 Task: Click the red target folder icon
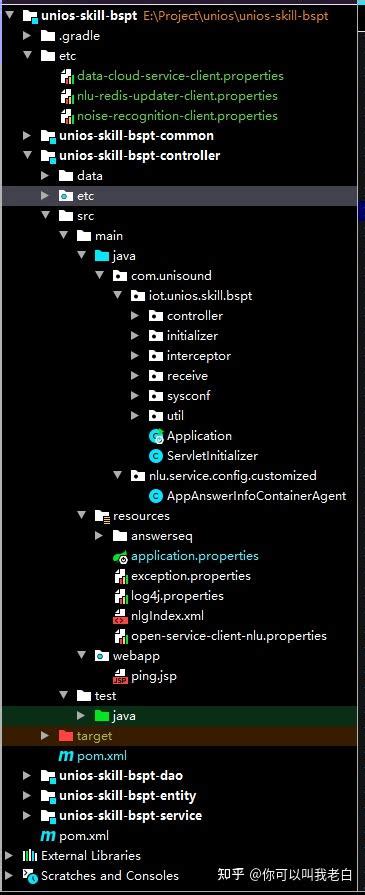coord(66,736)
